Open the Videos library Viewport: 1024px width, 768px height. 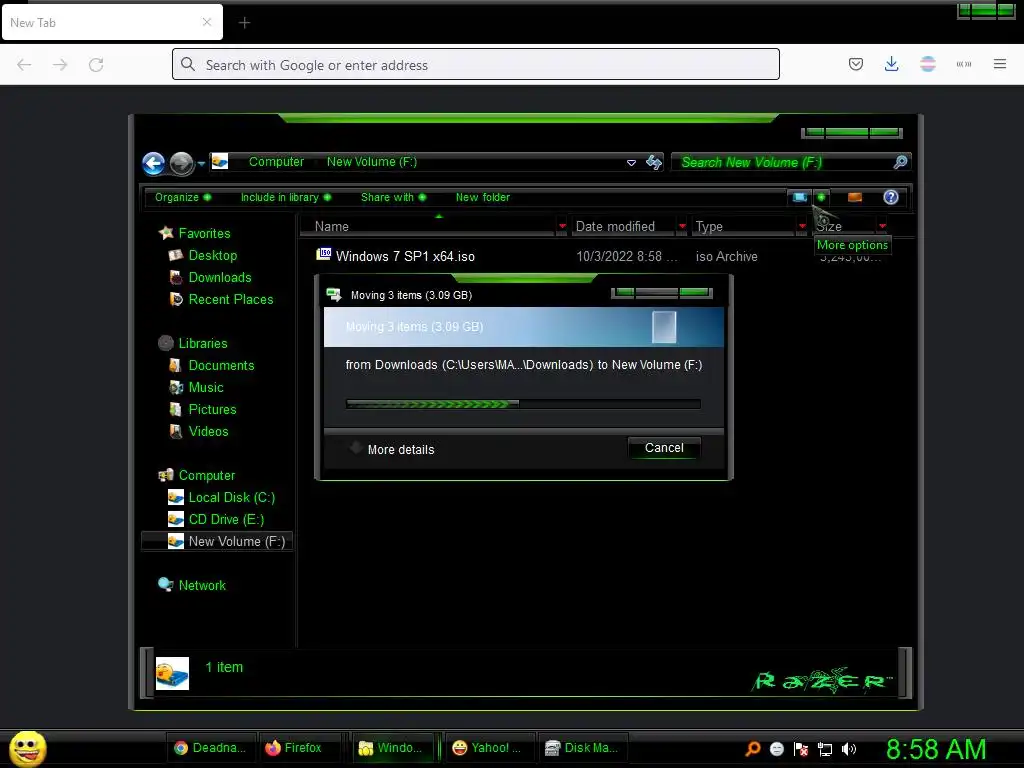click(x=208, y=432)
